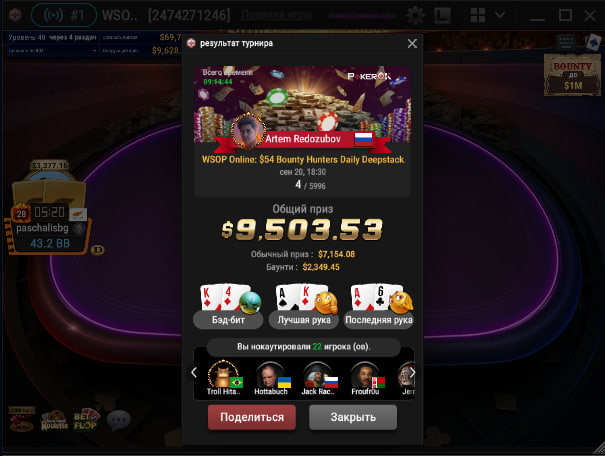Click the Закрыть button
Screen dimensions: 605x456
[353, 417]
